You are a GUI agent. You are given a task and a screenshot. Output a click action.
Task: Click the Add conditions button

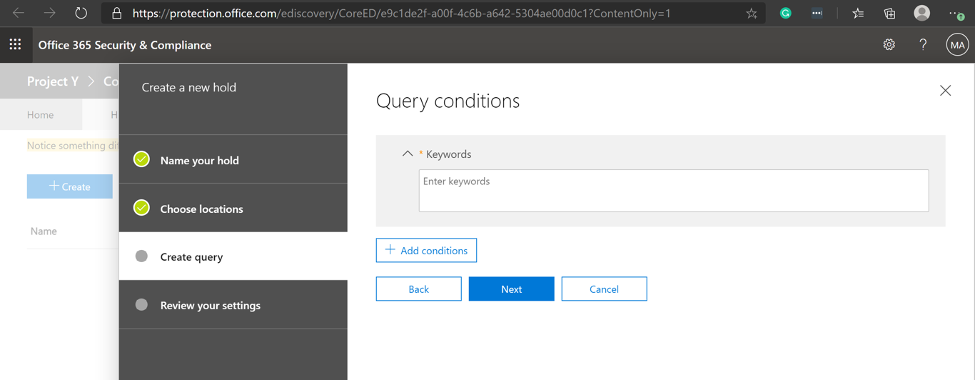click(426, 250)
